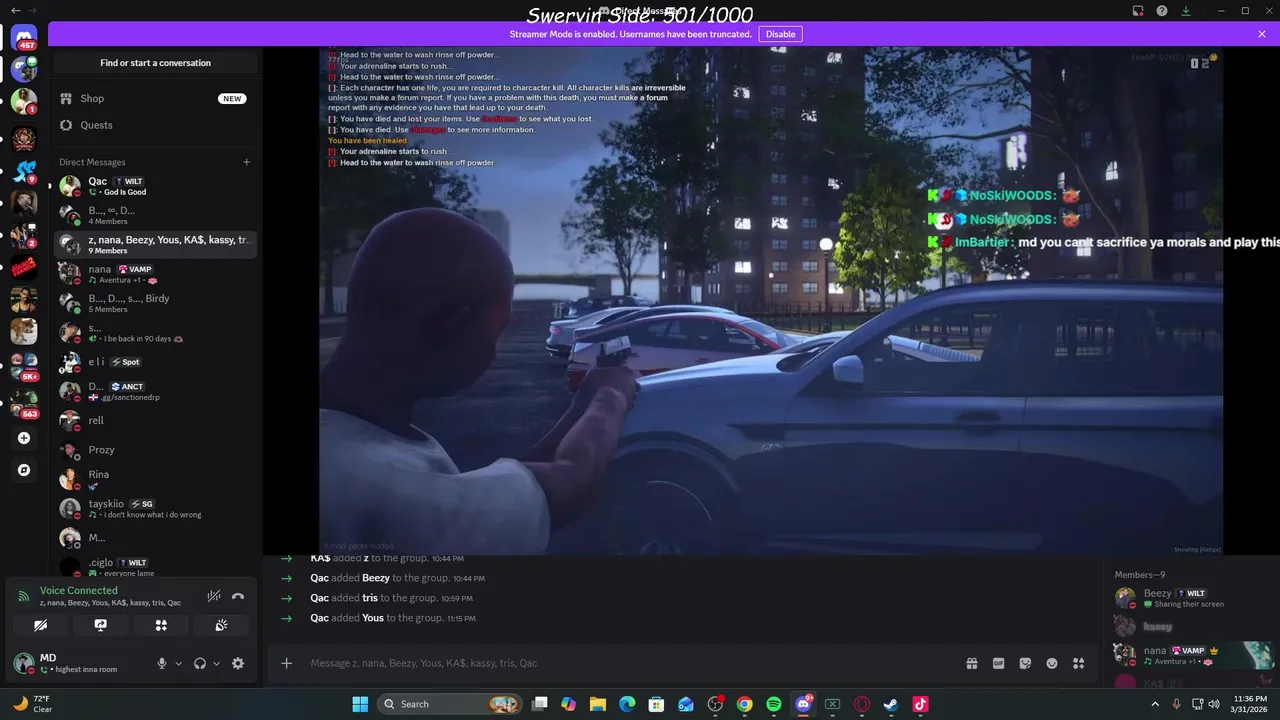The height and width of the screenshot is (720, 1280).
Task: Open the Quests page
Action: (155, 125)
